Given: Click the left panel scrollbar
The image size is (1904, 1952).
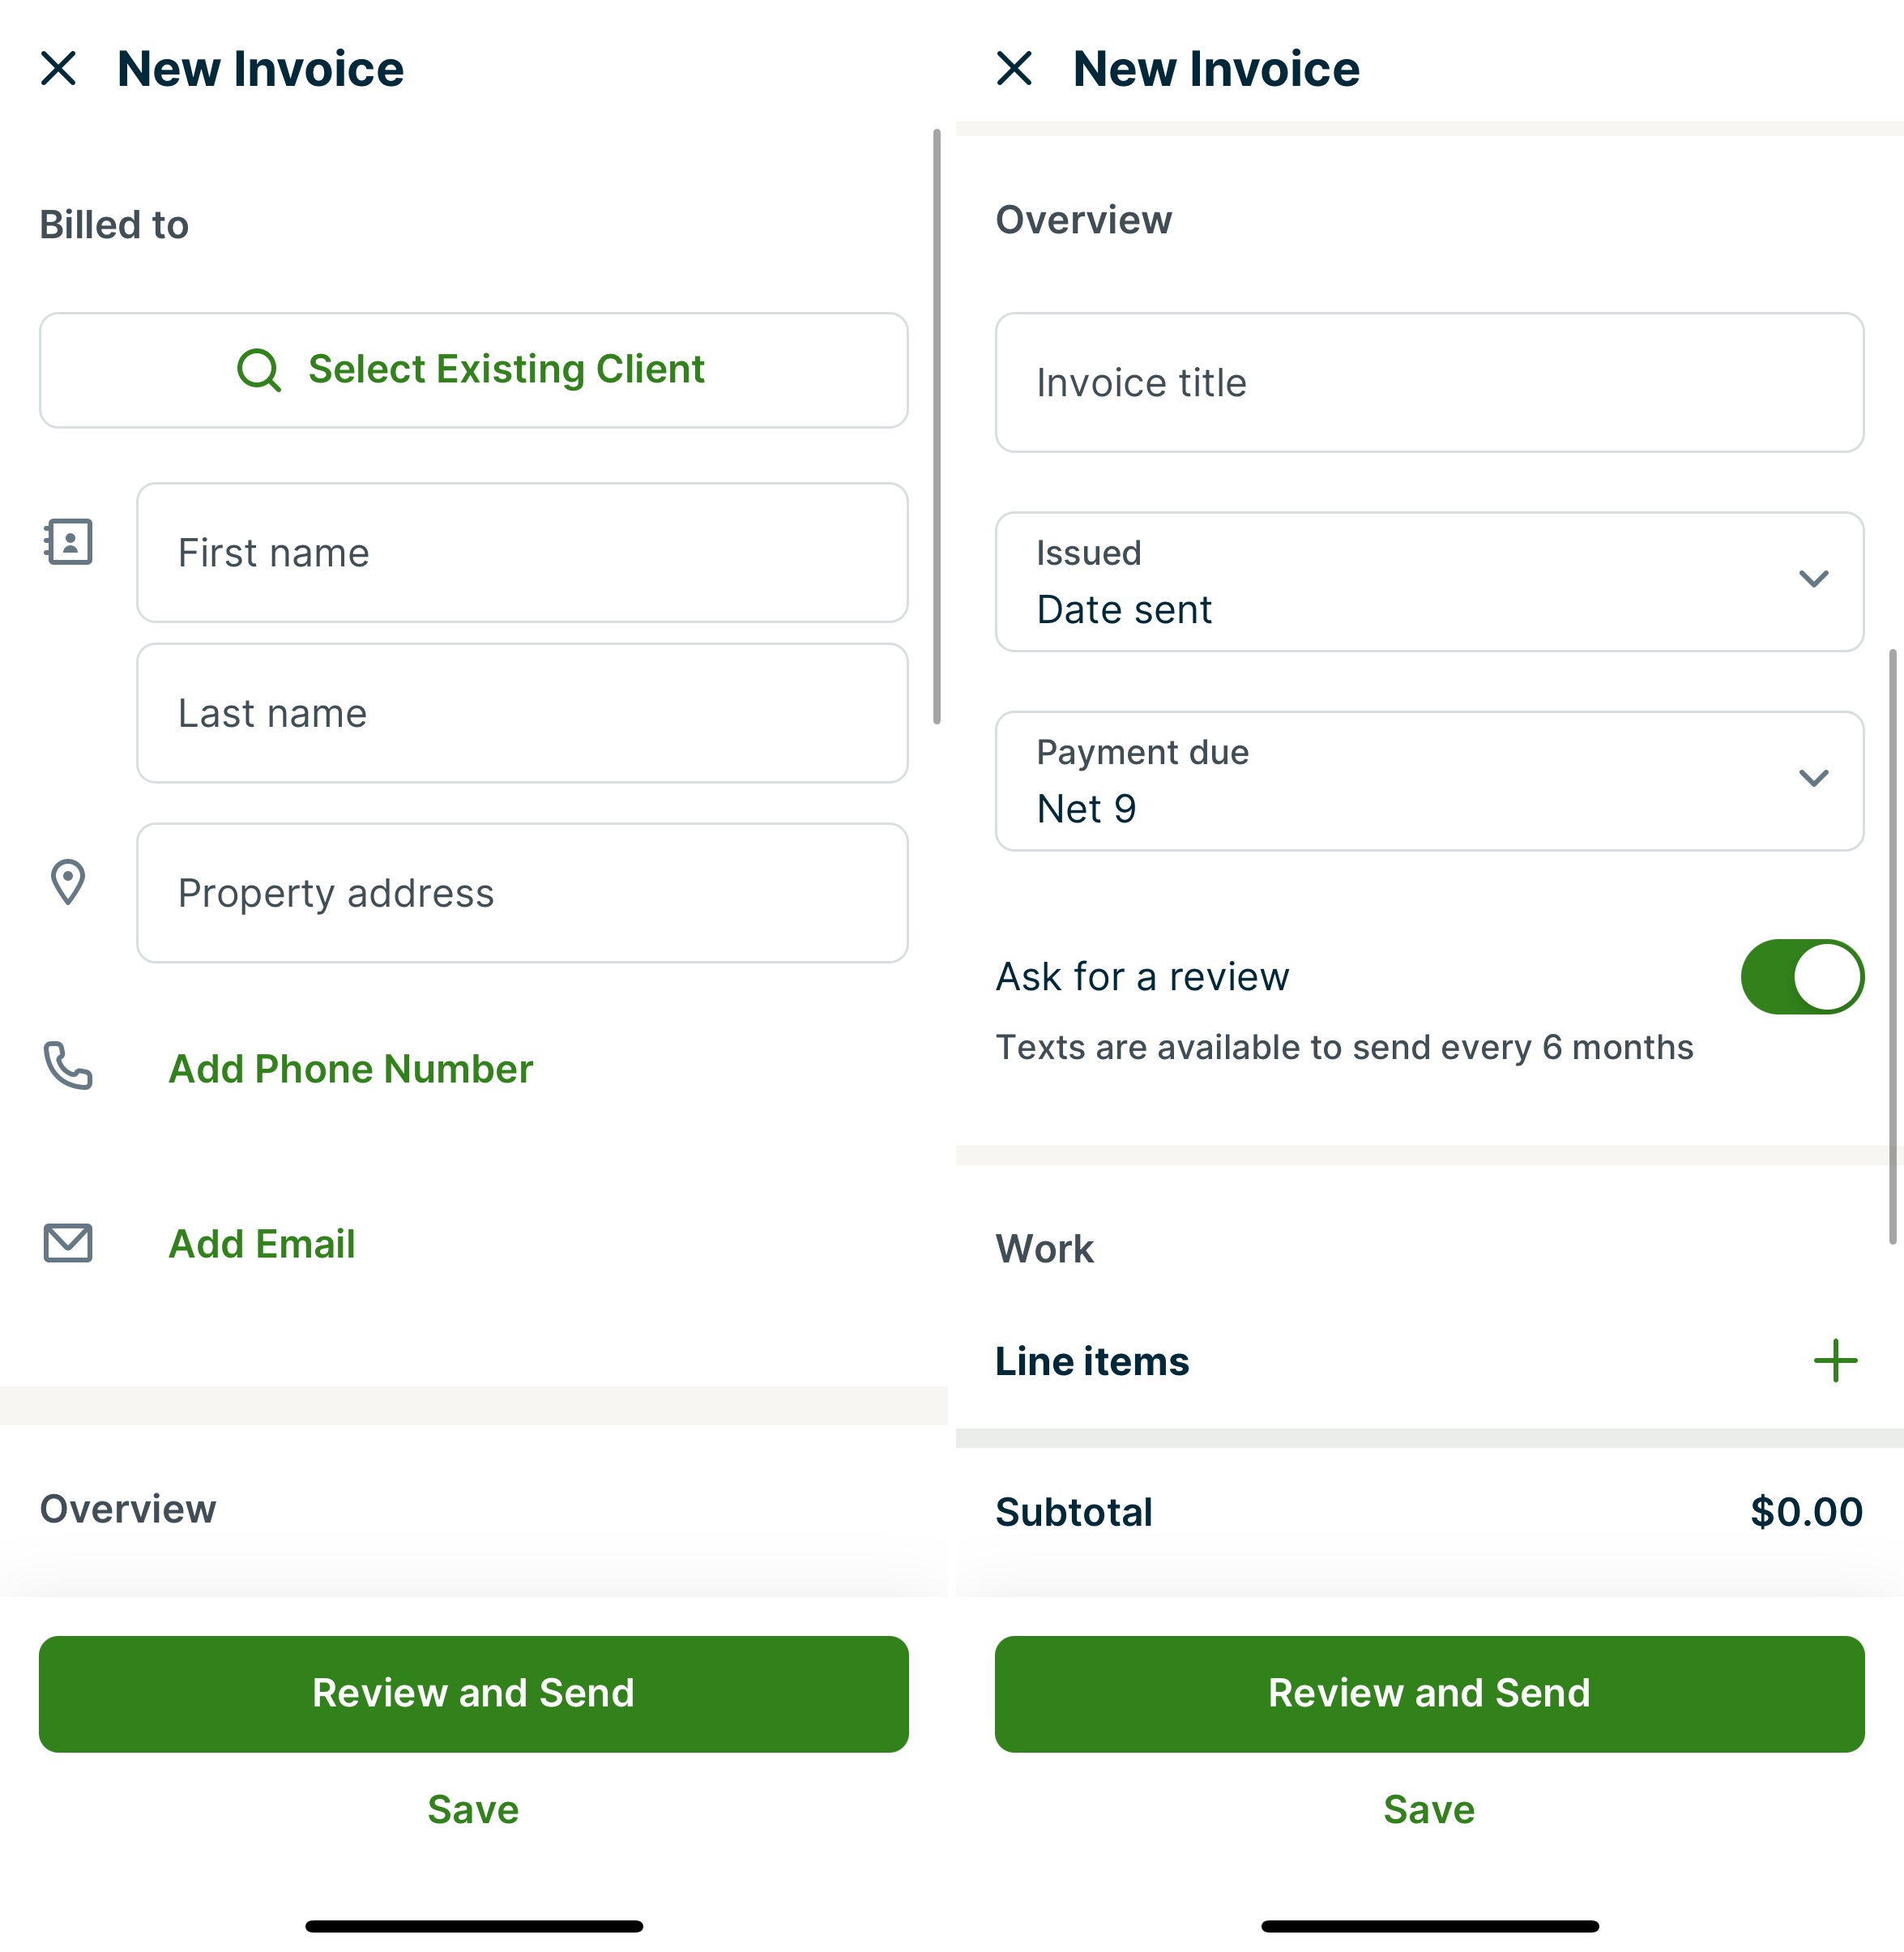Looking at the screenshot, I should [x=936, y=426].
